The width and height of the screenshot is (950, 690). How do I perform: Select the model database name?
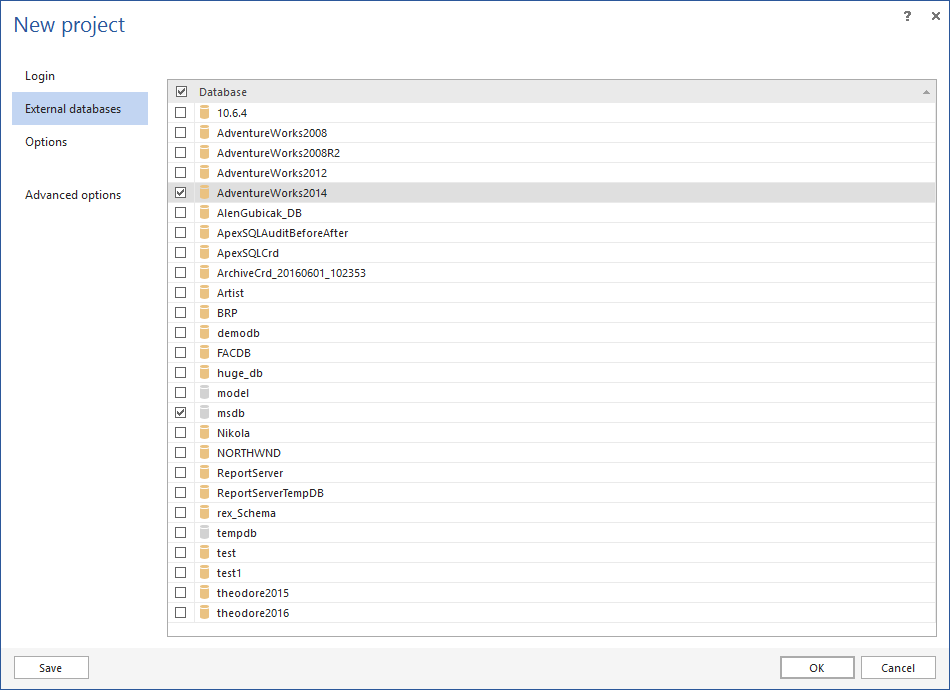[x=233, y=393]
